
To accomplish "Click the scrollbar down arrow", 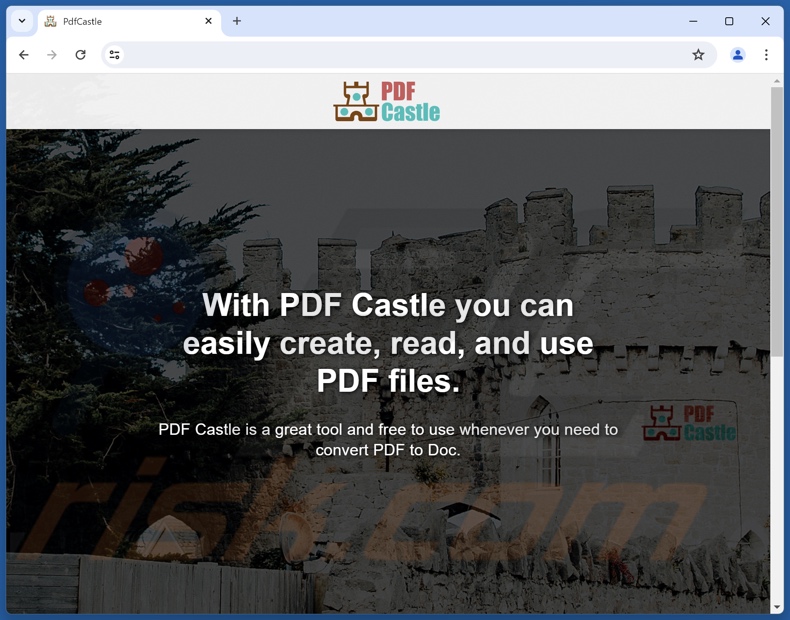I will click(777, 607).
